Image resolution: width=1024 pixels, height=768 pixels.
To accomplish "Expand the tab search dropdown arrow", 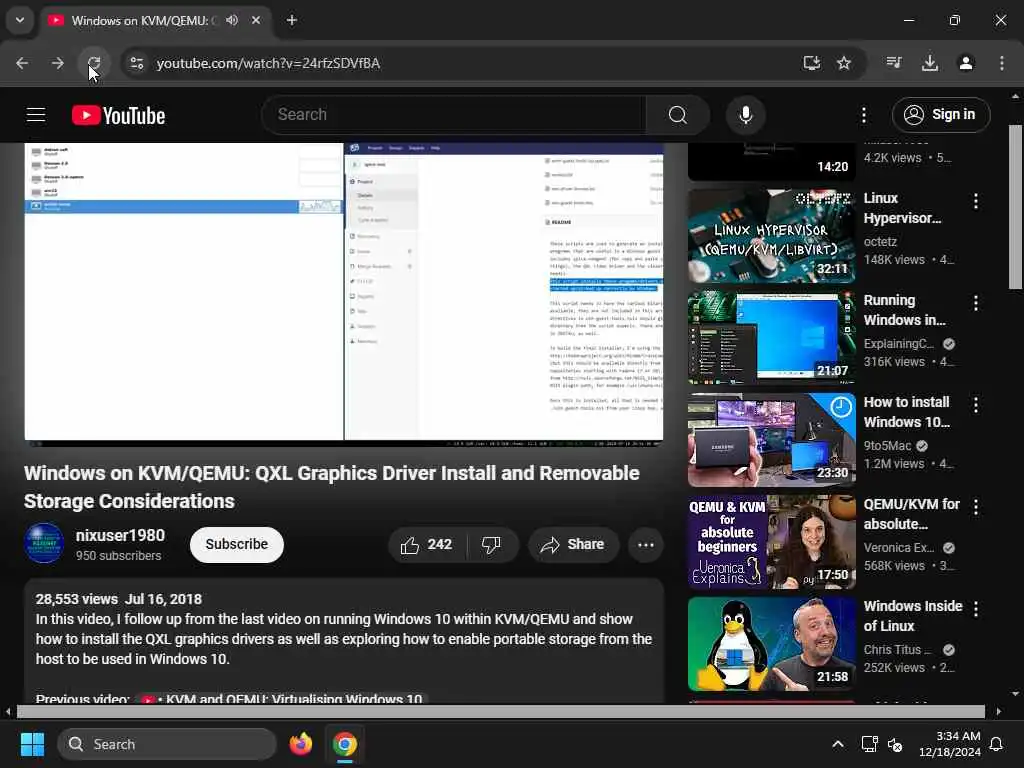I will click(x=20, y=20).
